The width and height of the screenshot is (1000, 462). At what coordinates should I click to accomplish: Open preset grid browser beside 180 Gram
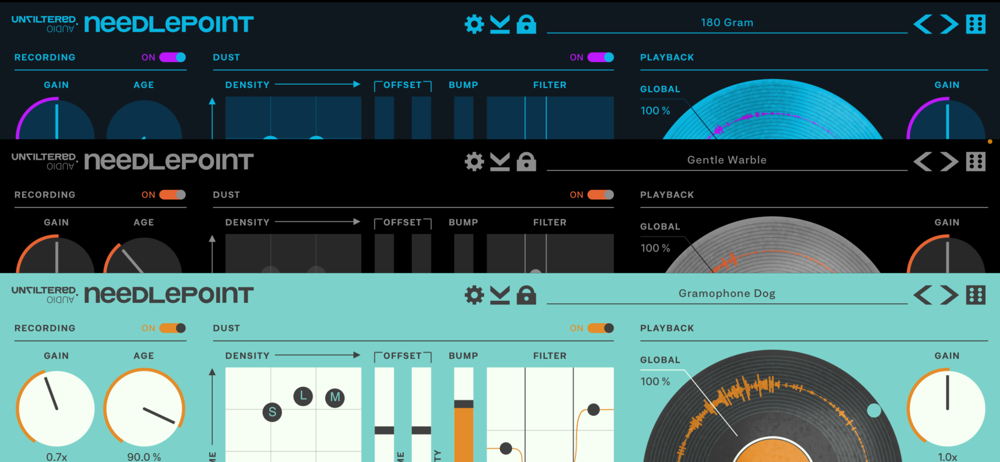pyautogui.click(x=975, y=24)
